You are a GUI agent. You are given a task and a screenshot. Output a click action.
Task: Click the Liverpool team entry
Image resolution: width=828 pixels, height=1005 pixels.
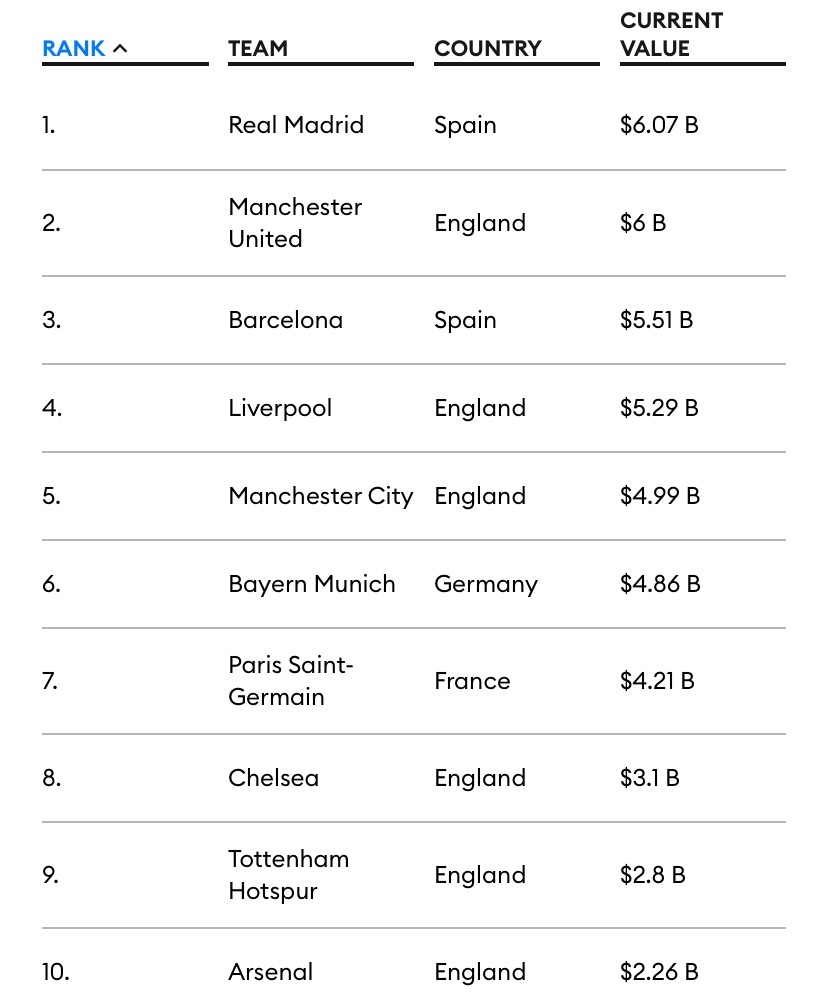click(x=280, y=408)
